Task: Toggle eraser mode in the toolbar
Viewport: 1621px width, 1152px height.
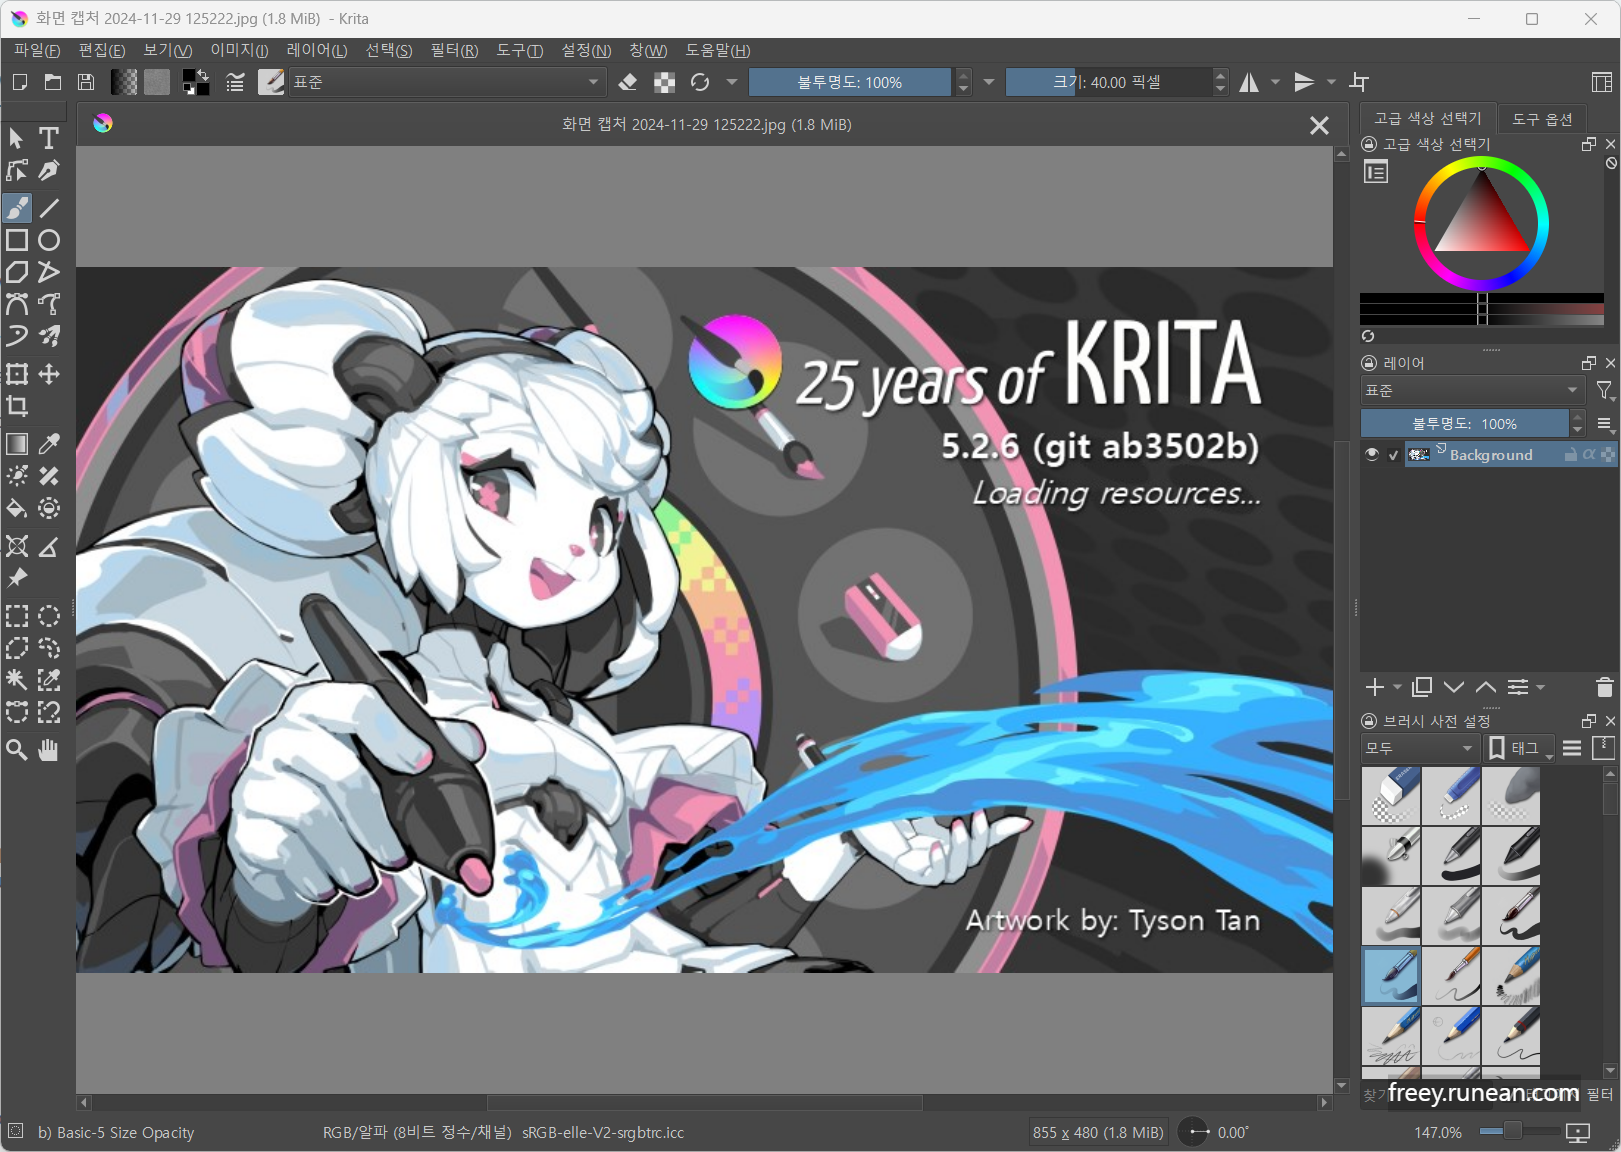Action: point(628,82)
